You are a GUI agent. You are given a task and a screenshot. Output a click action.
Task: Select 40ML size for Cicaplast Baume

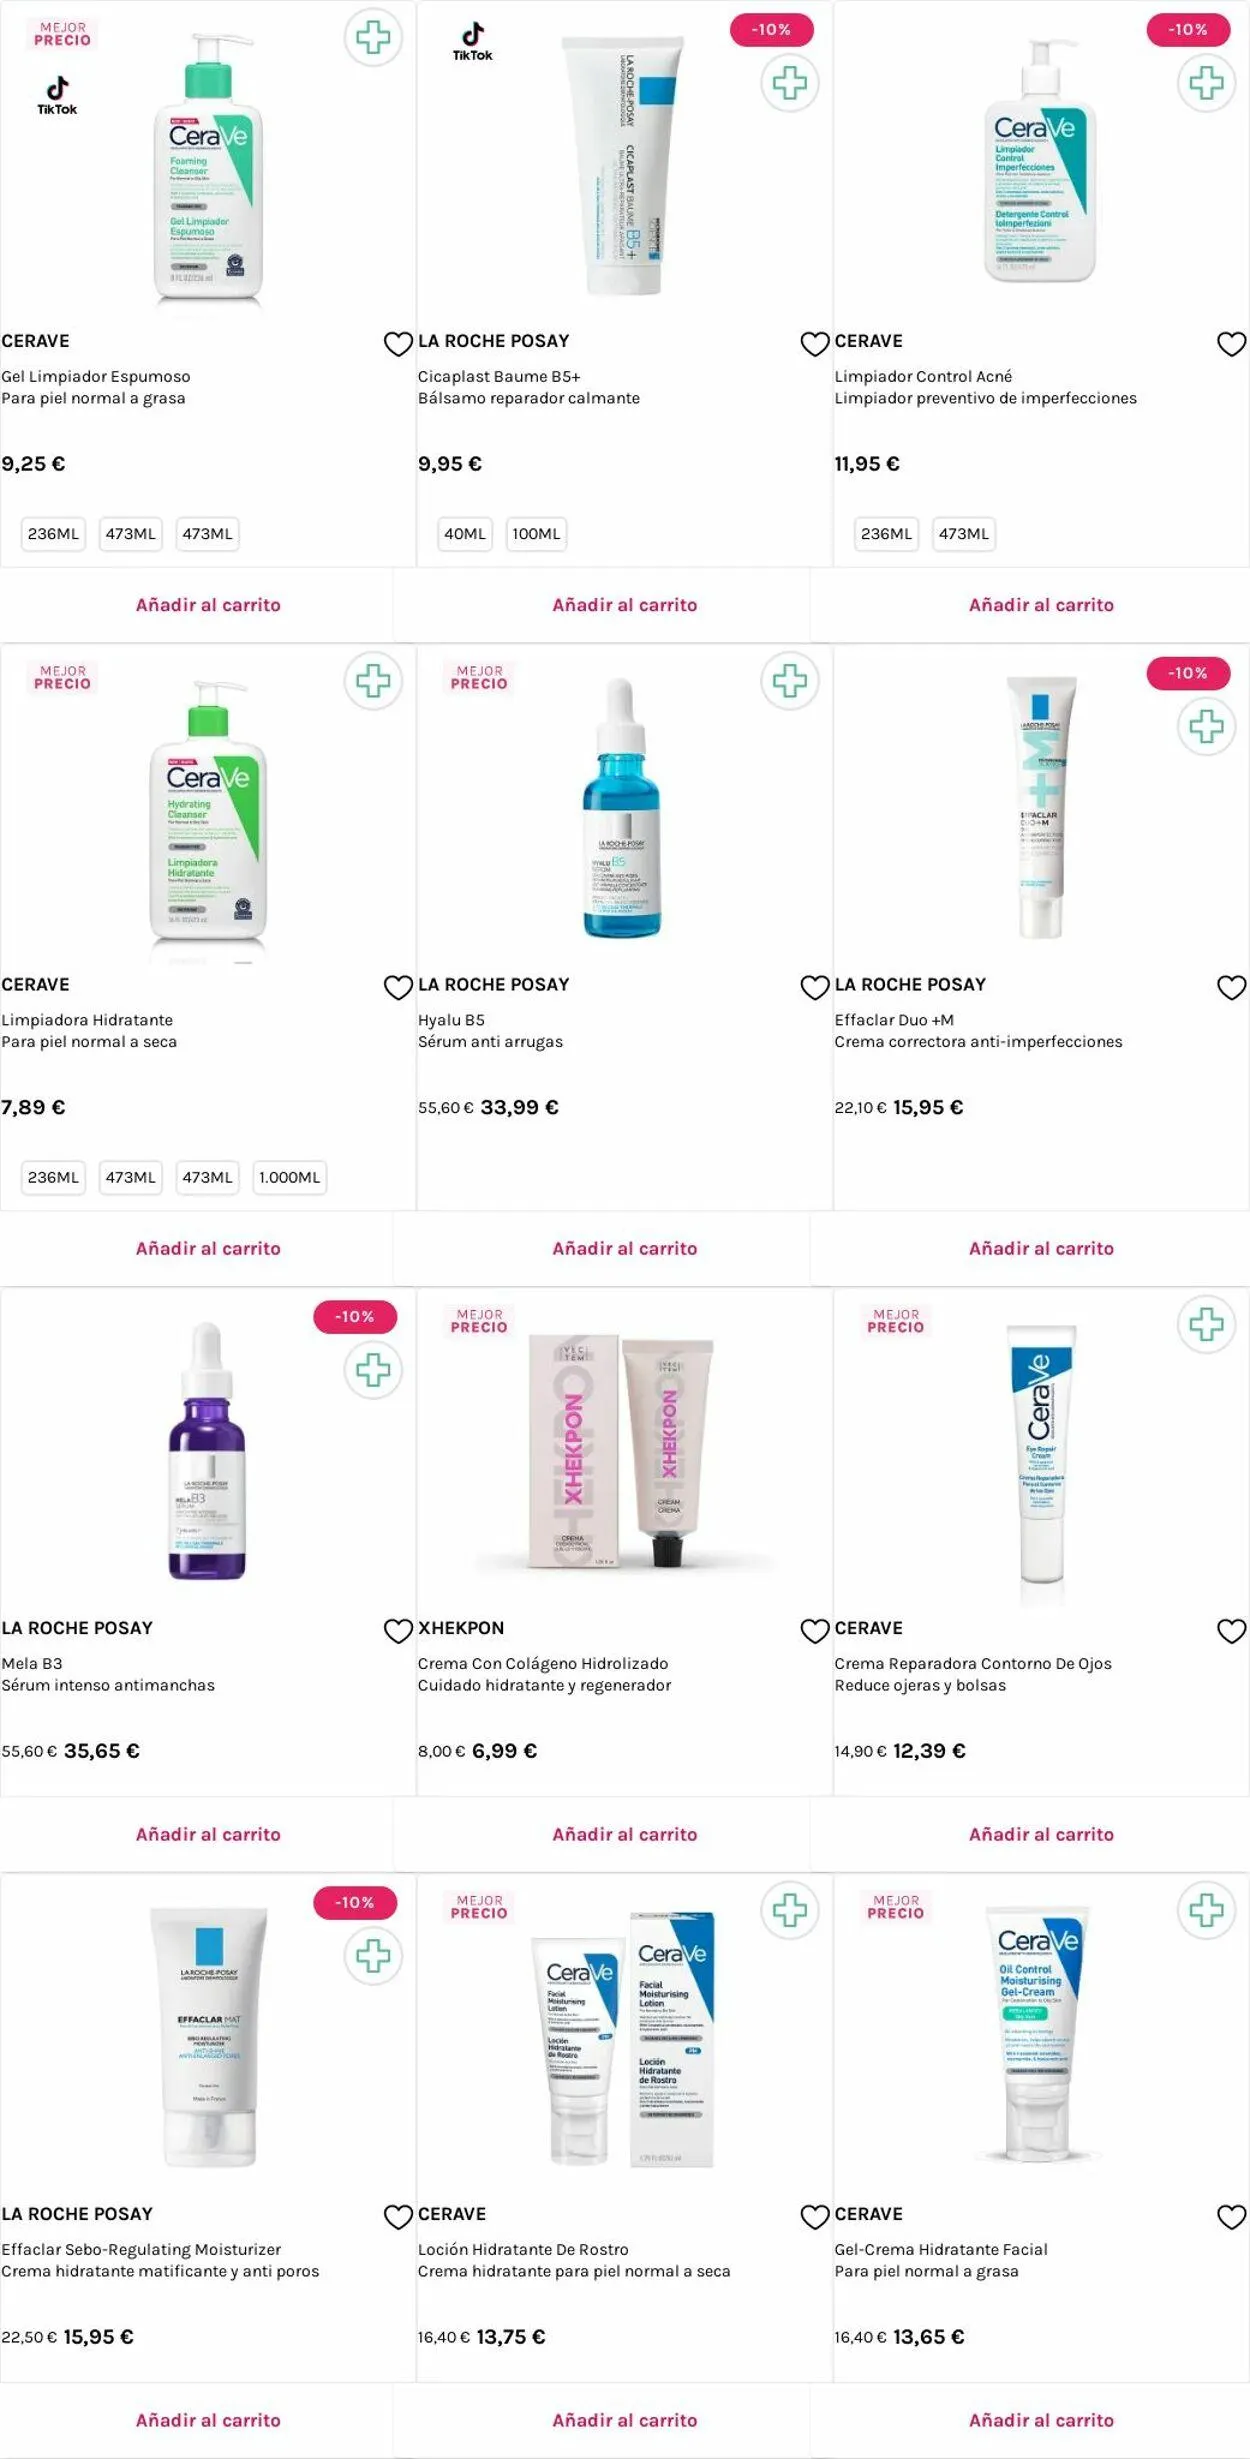pos(464,534)
